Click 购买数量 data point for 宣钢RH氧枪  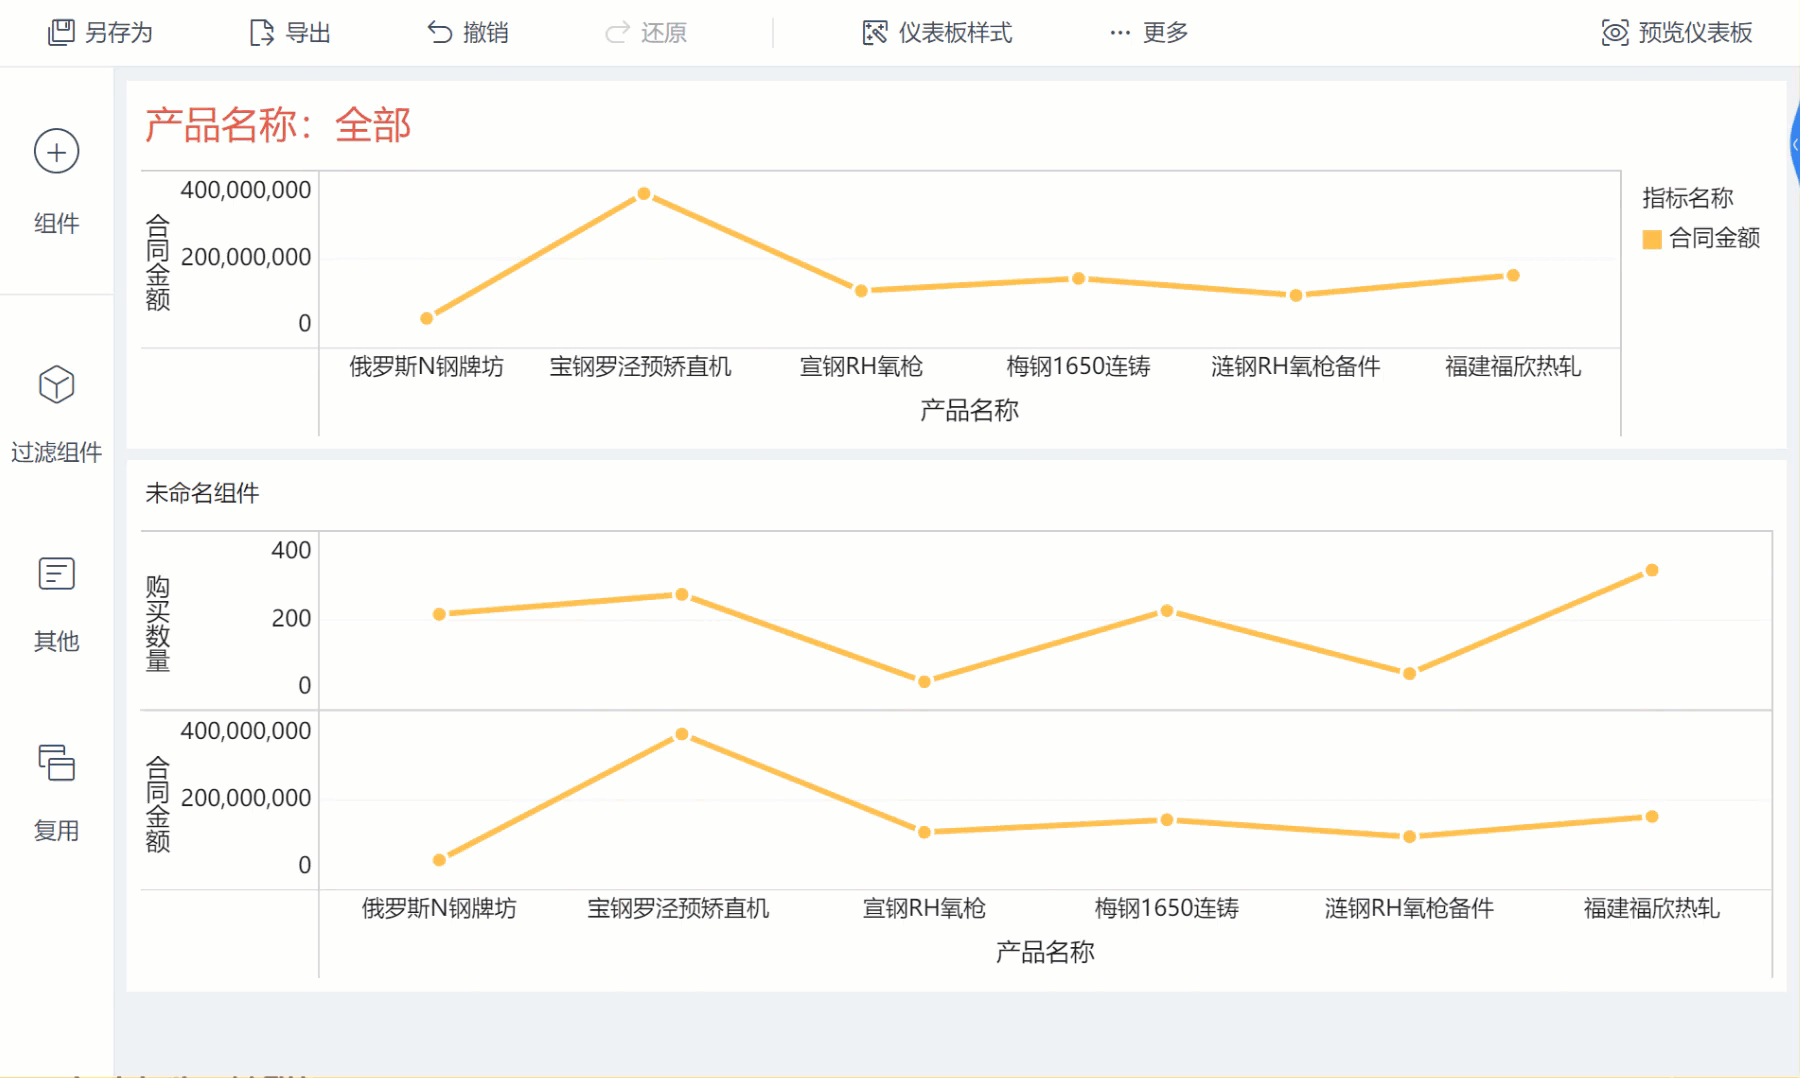click(x=925, y=682)
